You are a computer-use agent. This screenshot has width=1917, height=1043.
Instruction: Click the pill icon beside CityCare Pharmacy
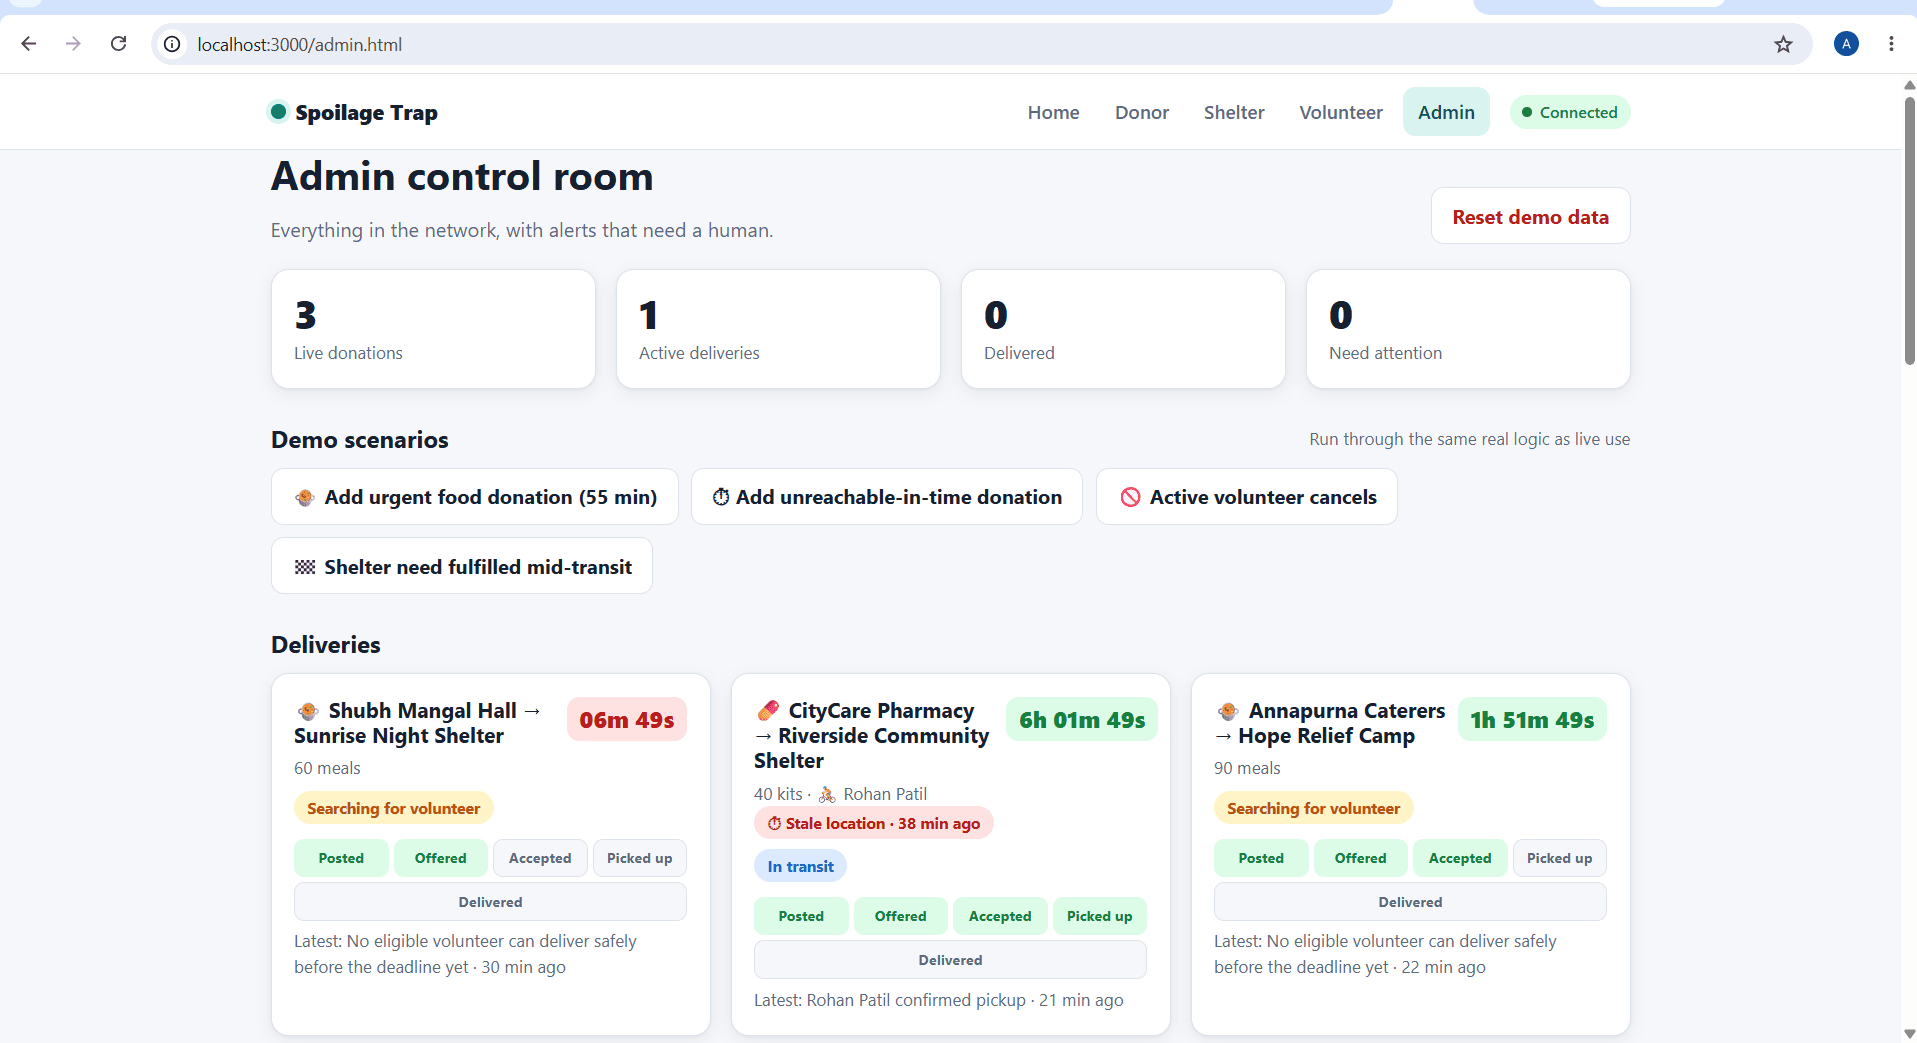(x=768, y=711)
